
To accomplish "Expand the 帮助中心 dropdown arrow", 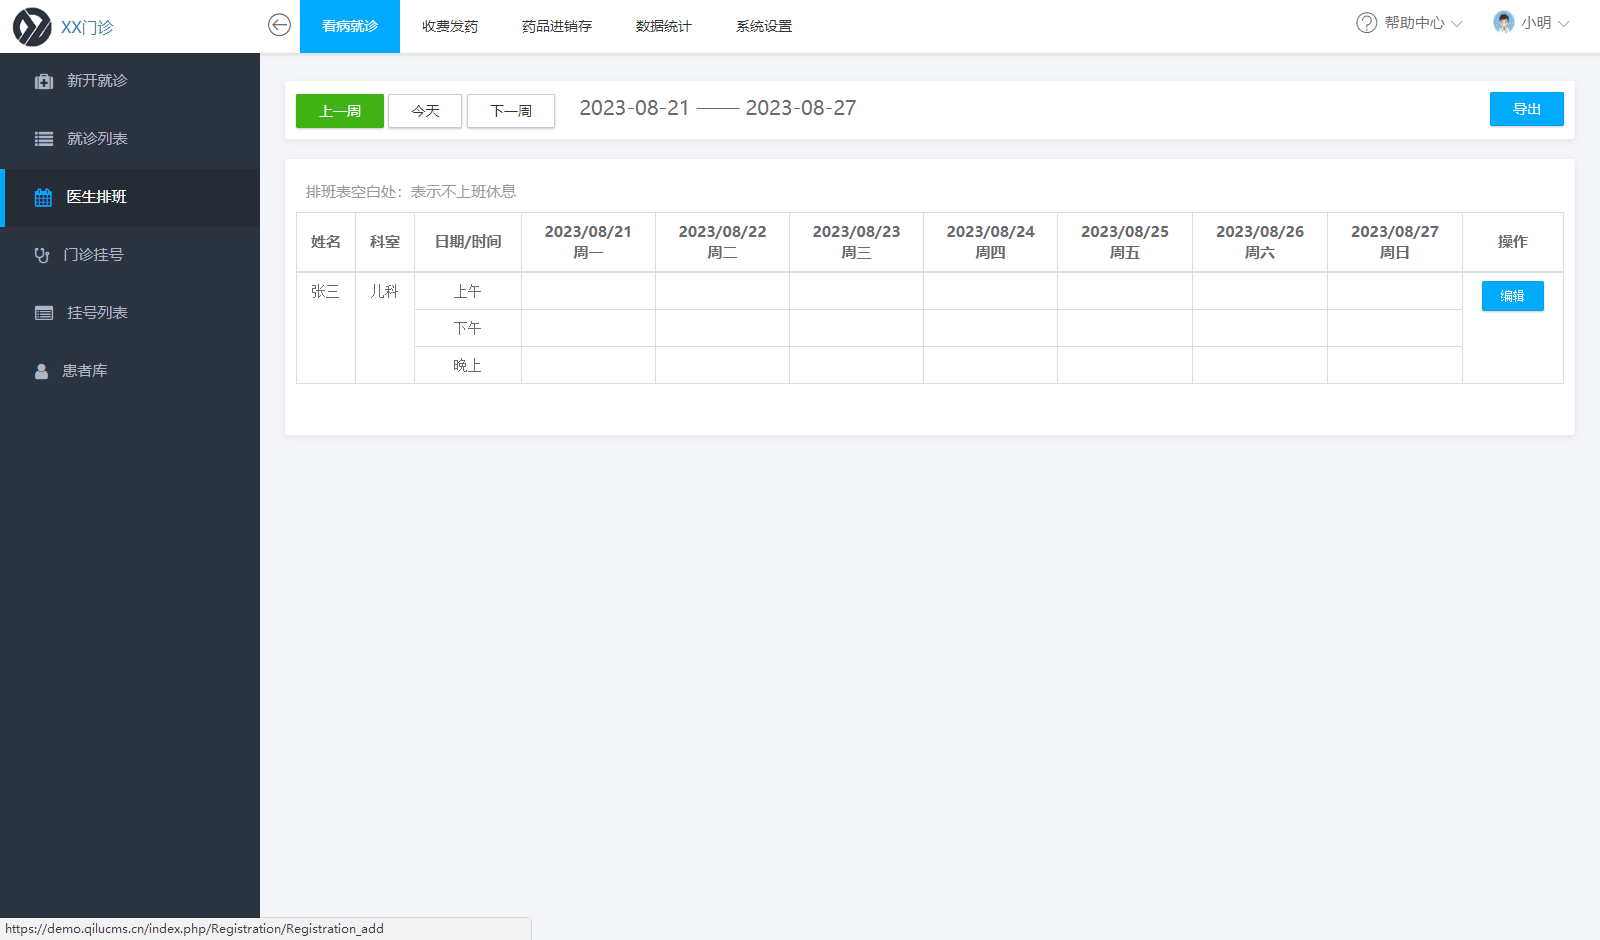I will click(x=1457, y=24).
